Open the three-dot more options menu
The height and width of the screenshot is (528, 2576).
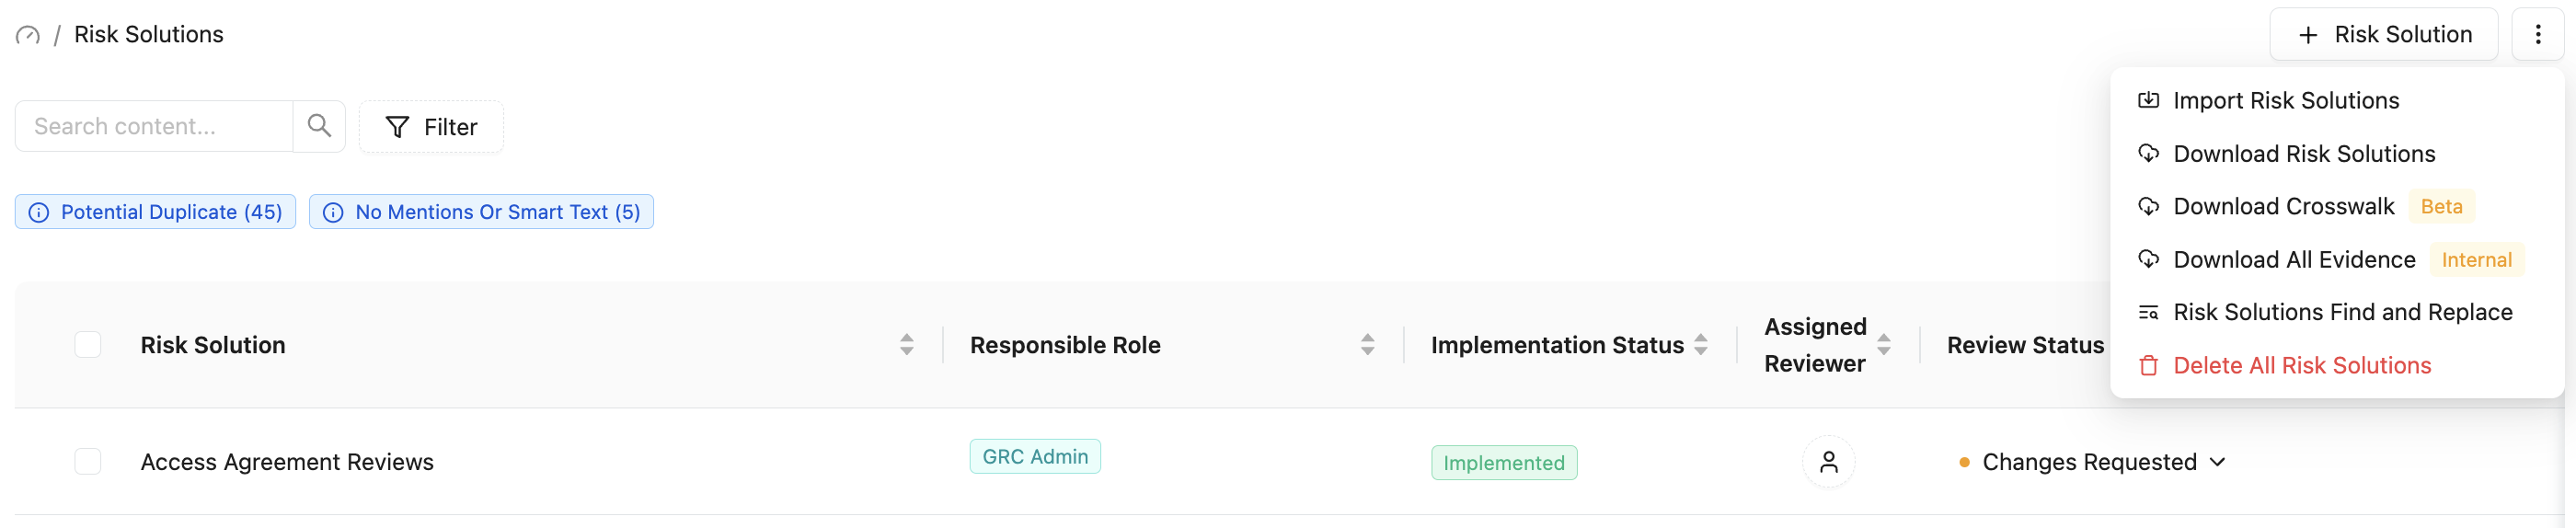[2537, 34]
